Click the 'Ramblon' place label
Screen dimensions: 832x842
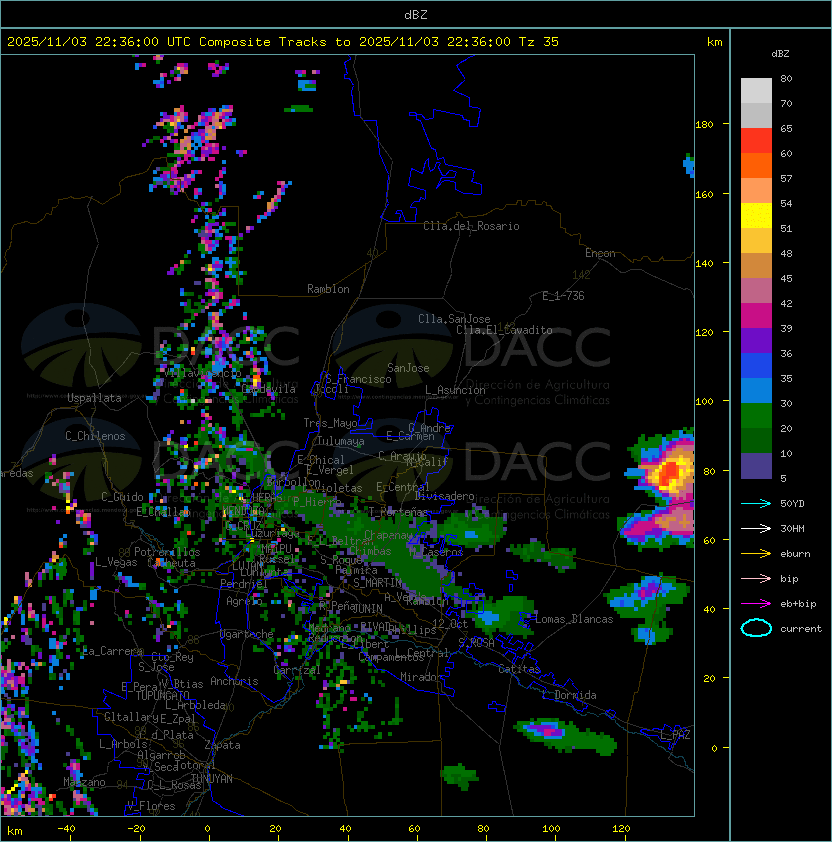[x=328, y=289]
